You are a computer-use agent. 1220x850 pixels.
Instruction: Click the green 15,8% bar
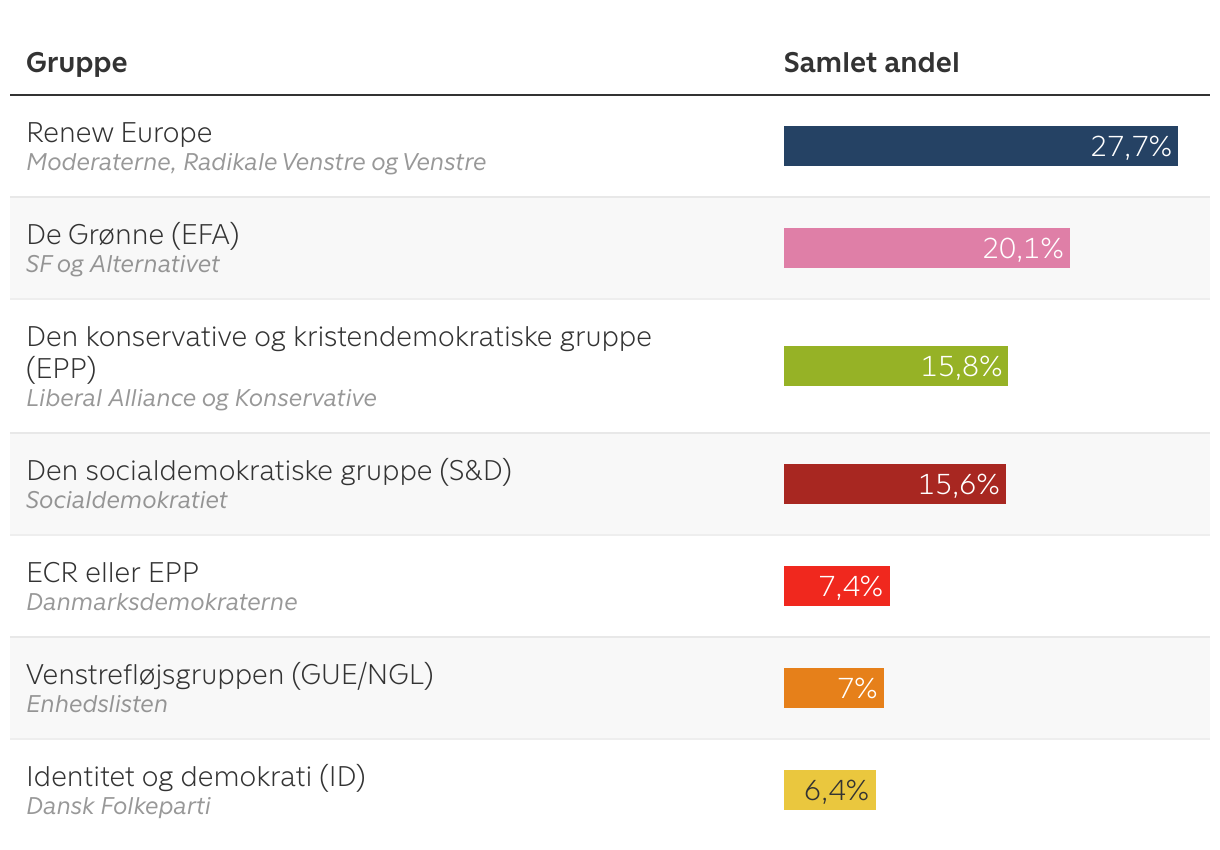click(x=895, y=366)
